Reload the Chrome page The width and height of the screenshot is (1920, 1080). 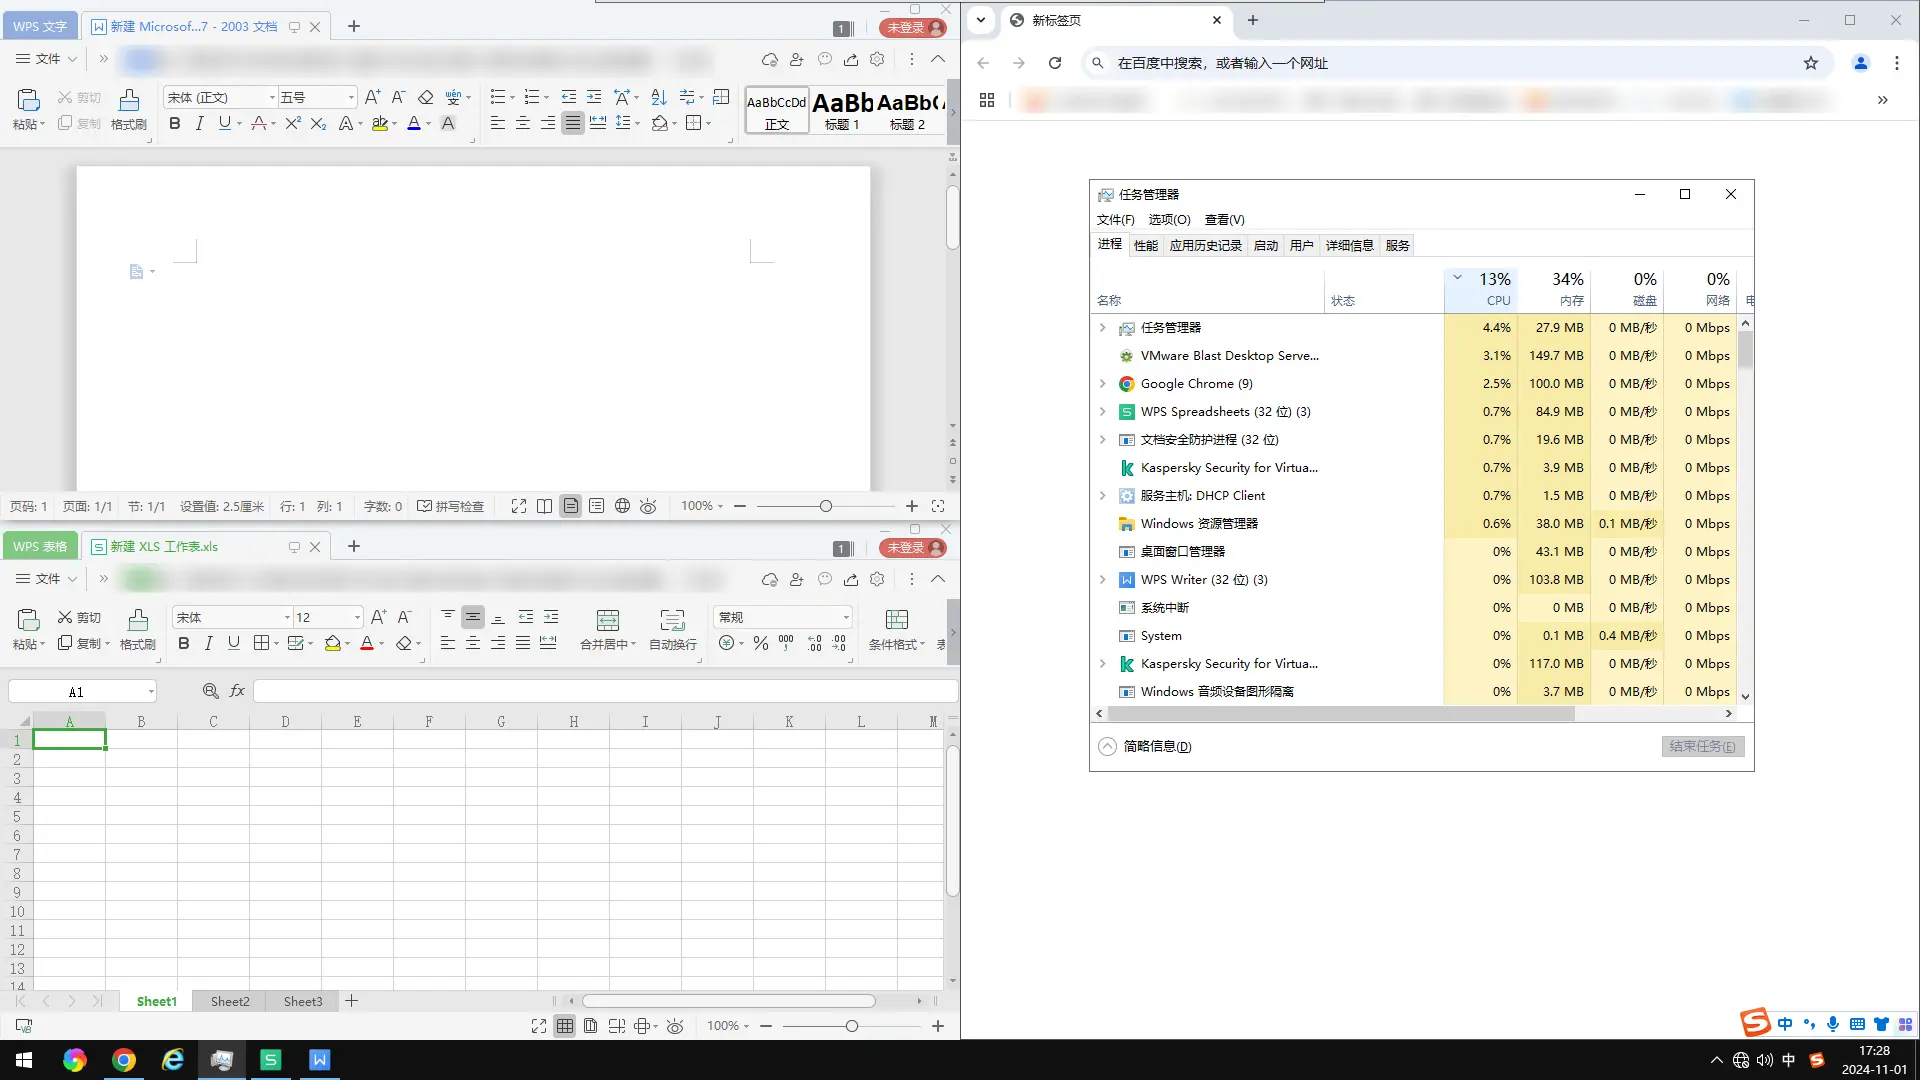pyautogui.click(x=1055, y=63)
